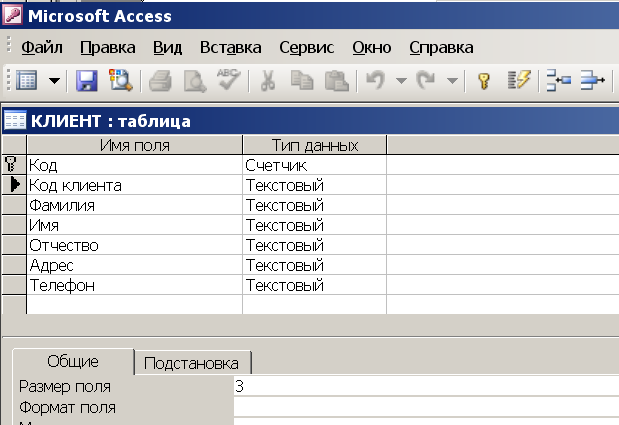Click the Insert Rows icon
The image size is (619, 425).
tap(558, 80)
